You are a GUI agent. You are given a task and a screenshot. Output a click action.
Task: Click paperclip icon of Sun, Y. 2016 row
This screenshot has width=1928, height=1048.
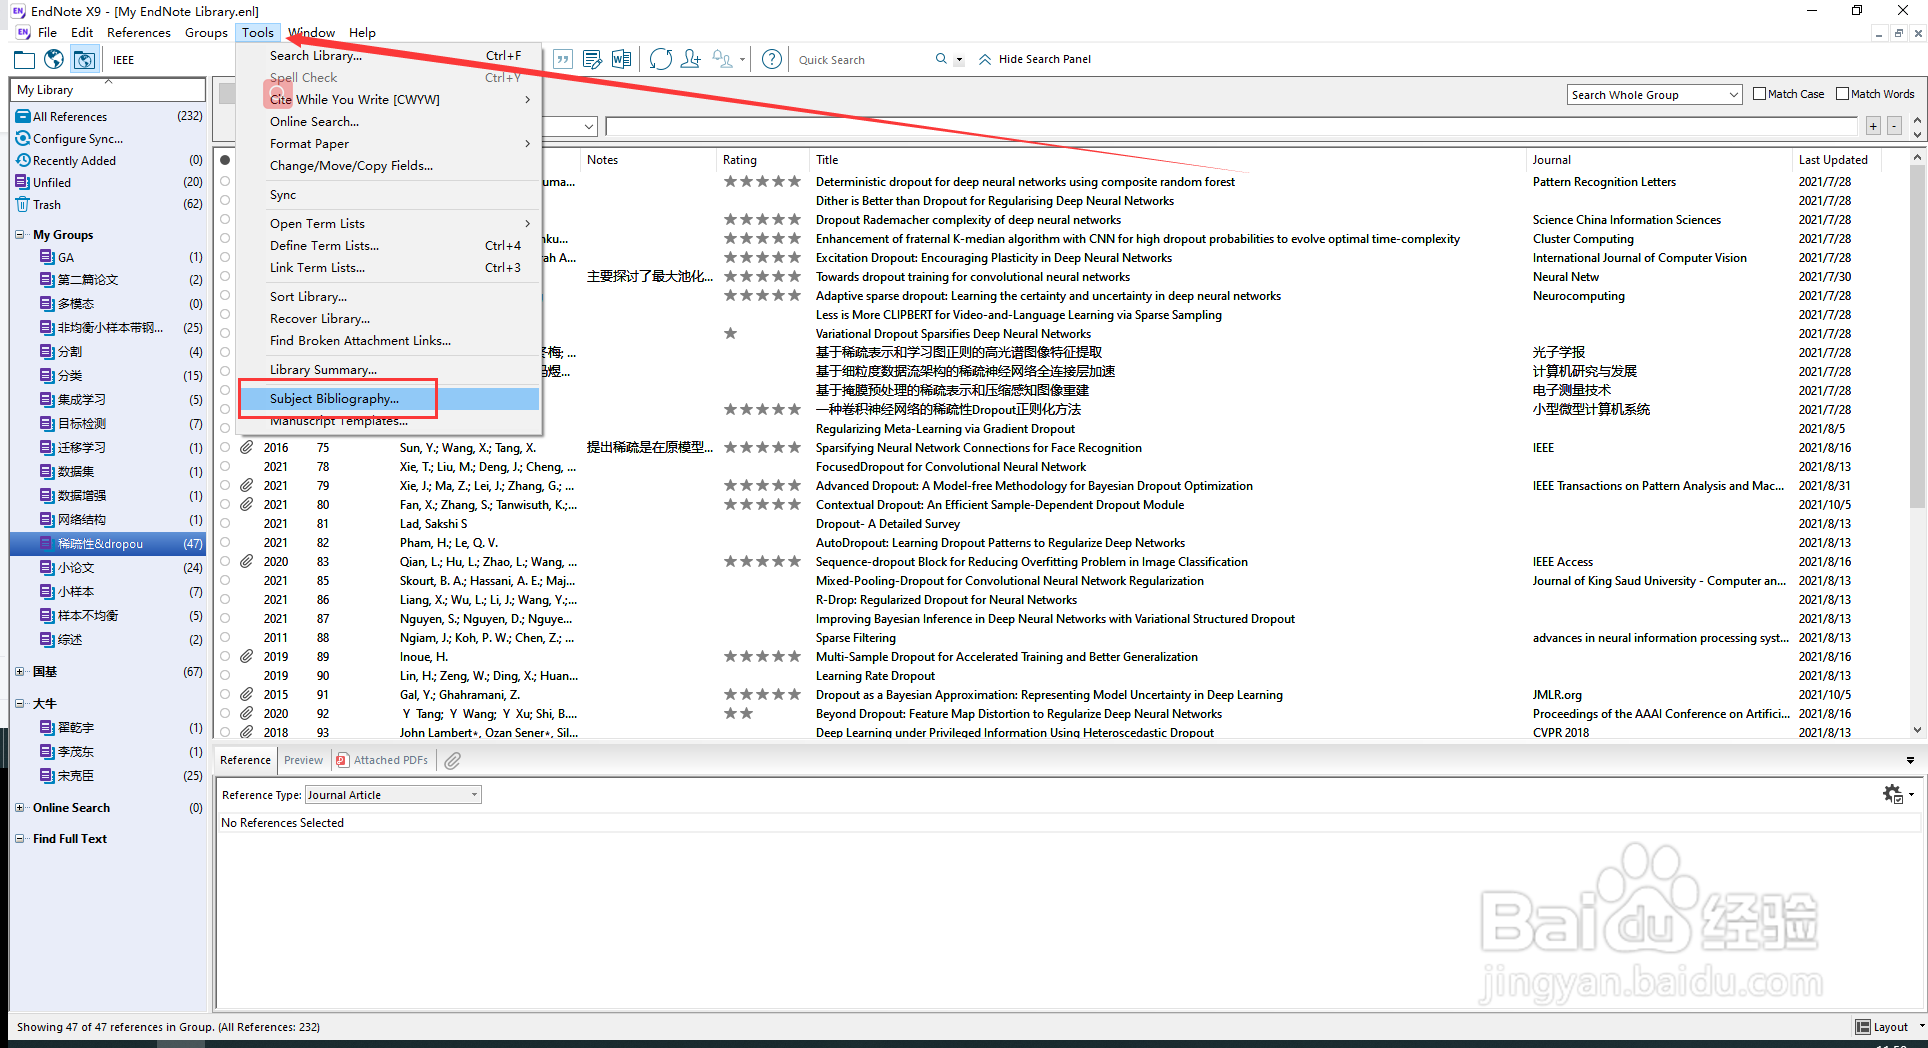pos(246,447)
